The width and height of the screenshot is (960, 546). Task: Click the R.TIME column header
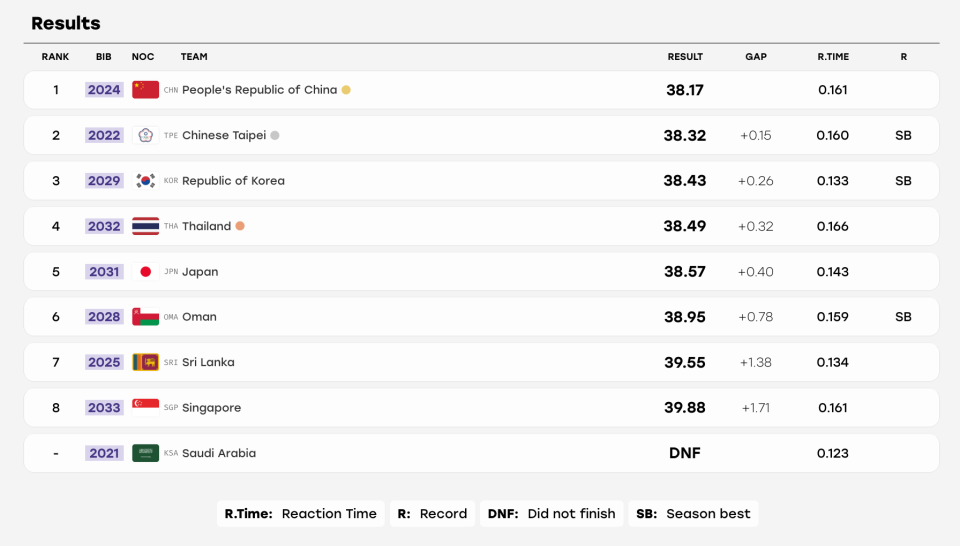point(833,56)
